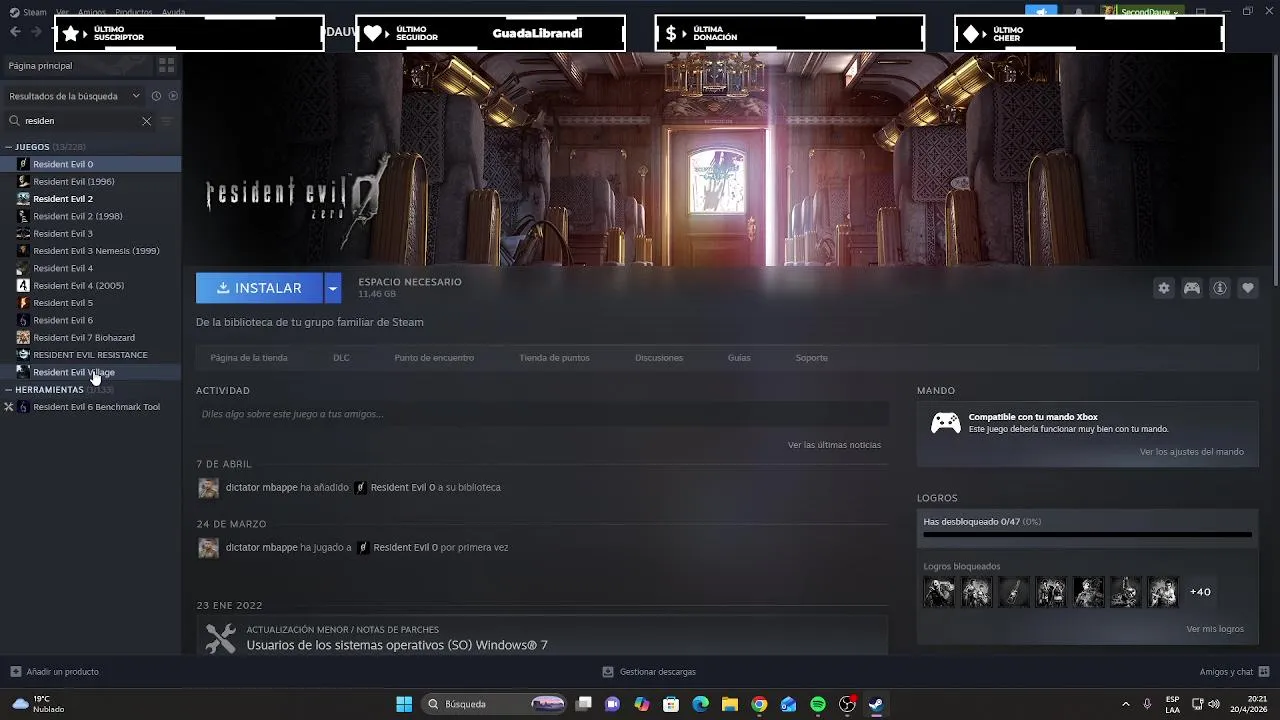1280x720 pixels.
Task: Open OBS Studio from taskbar
Action: [847, 704]
